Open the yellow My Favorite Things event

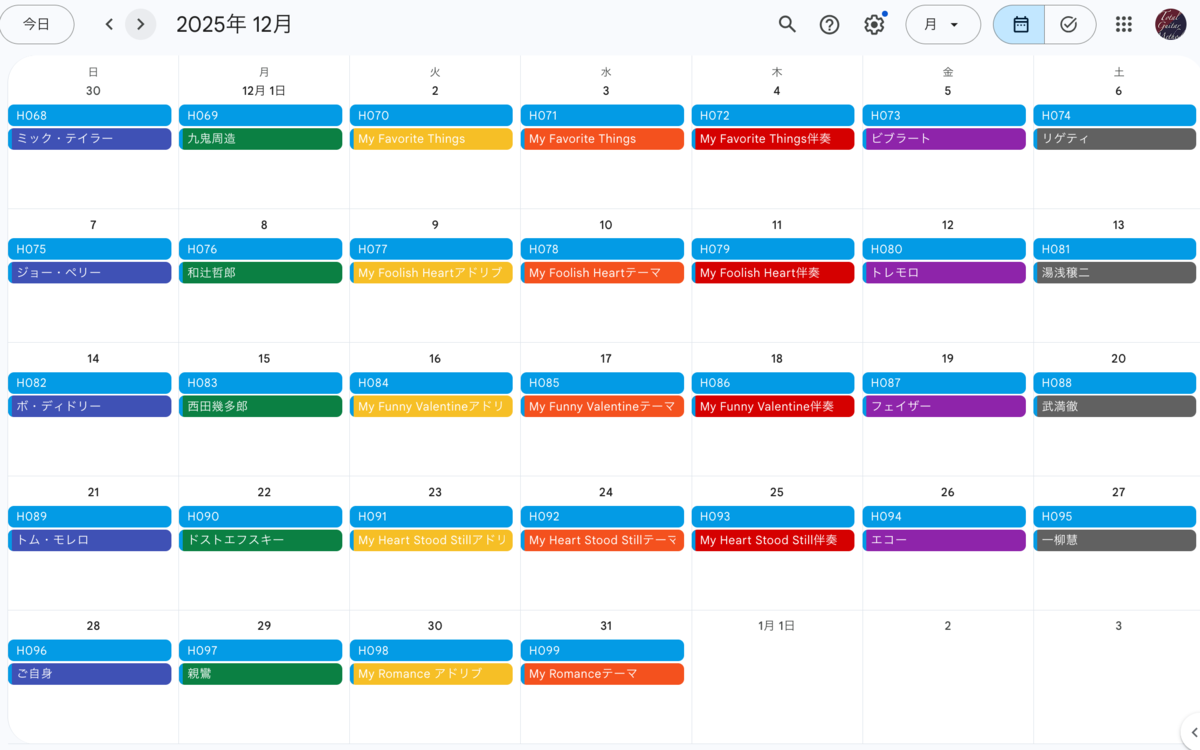[x=432, y=139]
